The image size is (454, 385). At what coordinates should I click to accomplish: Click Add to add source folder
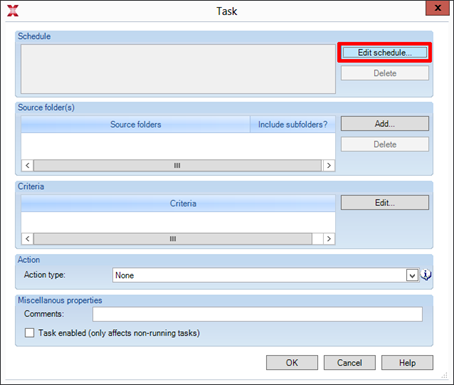click(x=385, y=124)
